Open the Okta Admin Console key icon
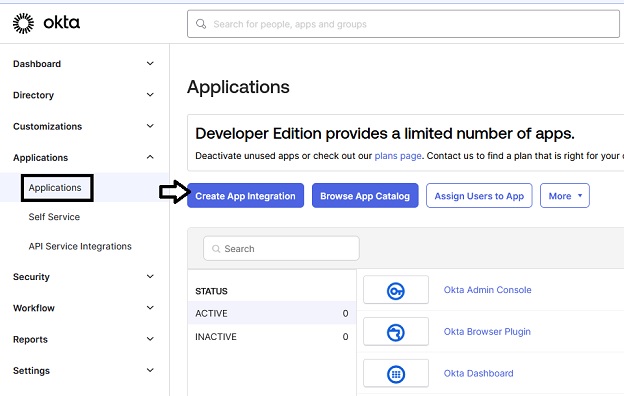The height and width of the screenshot is (396, 624). pyautogui.click(x=396, y=291)
